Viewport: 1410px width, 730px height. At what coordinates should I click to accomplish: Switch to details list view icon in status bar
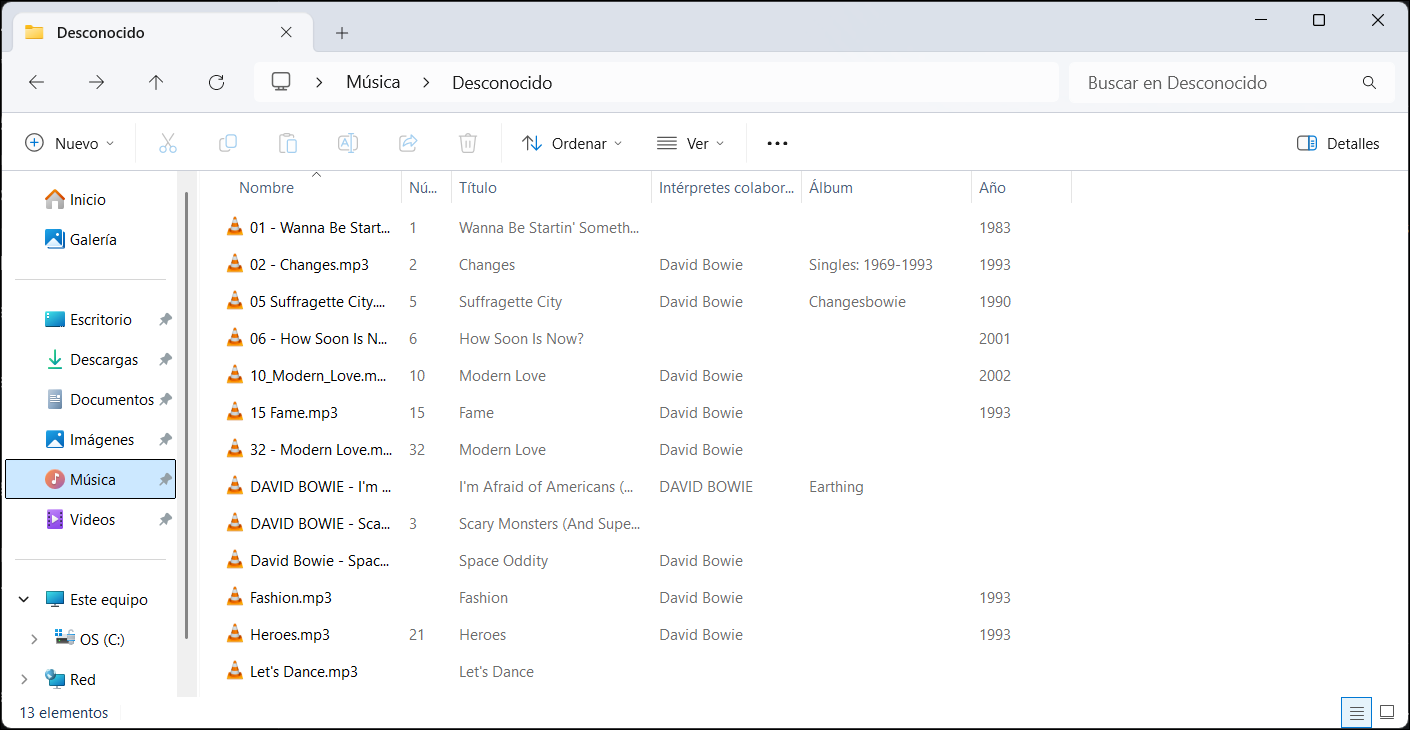pos(1356,713)
